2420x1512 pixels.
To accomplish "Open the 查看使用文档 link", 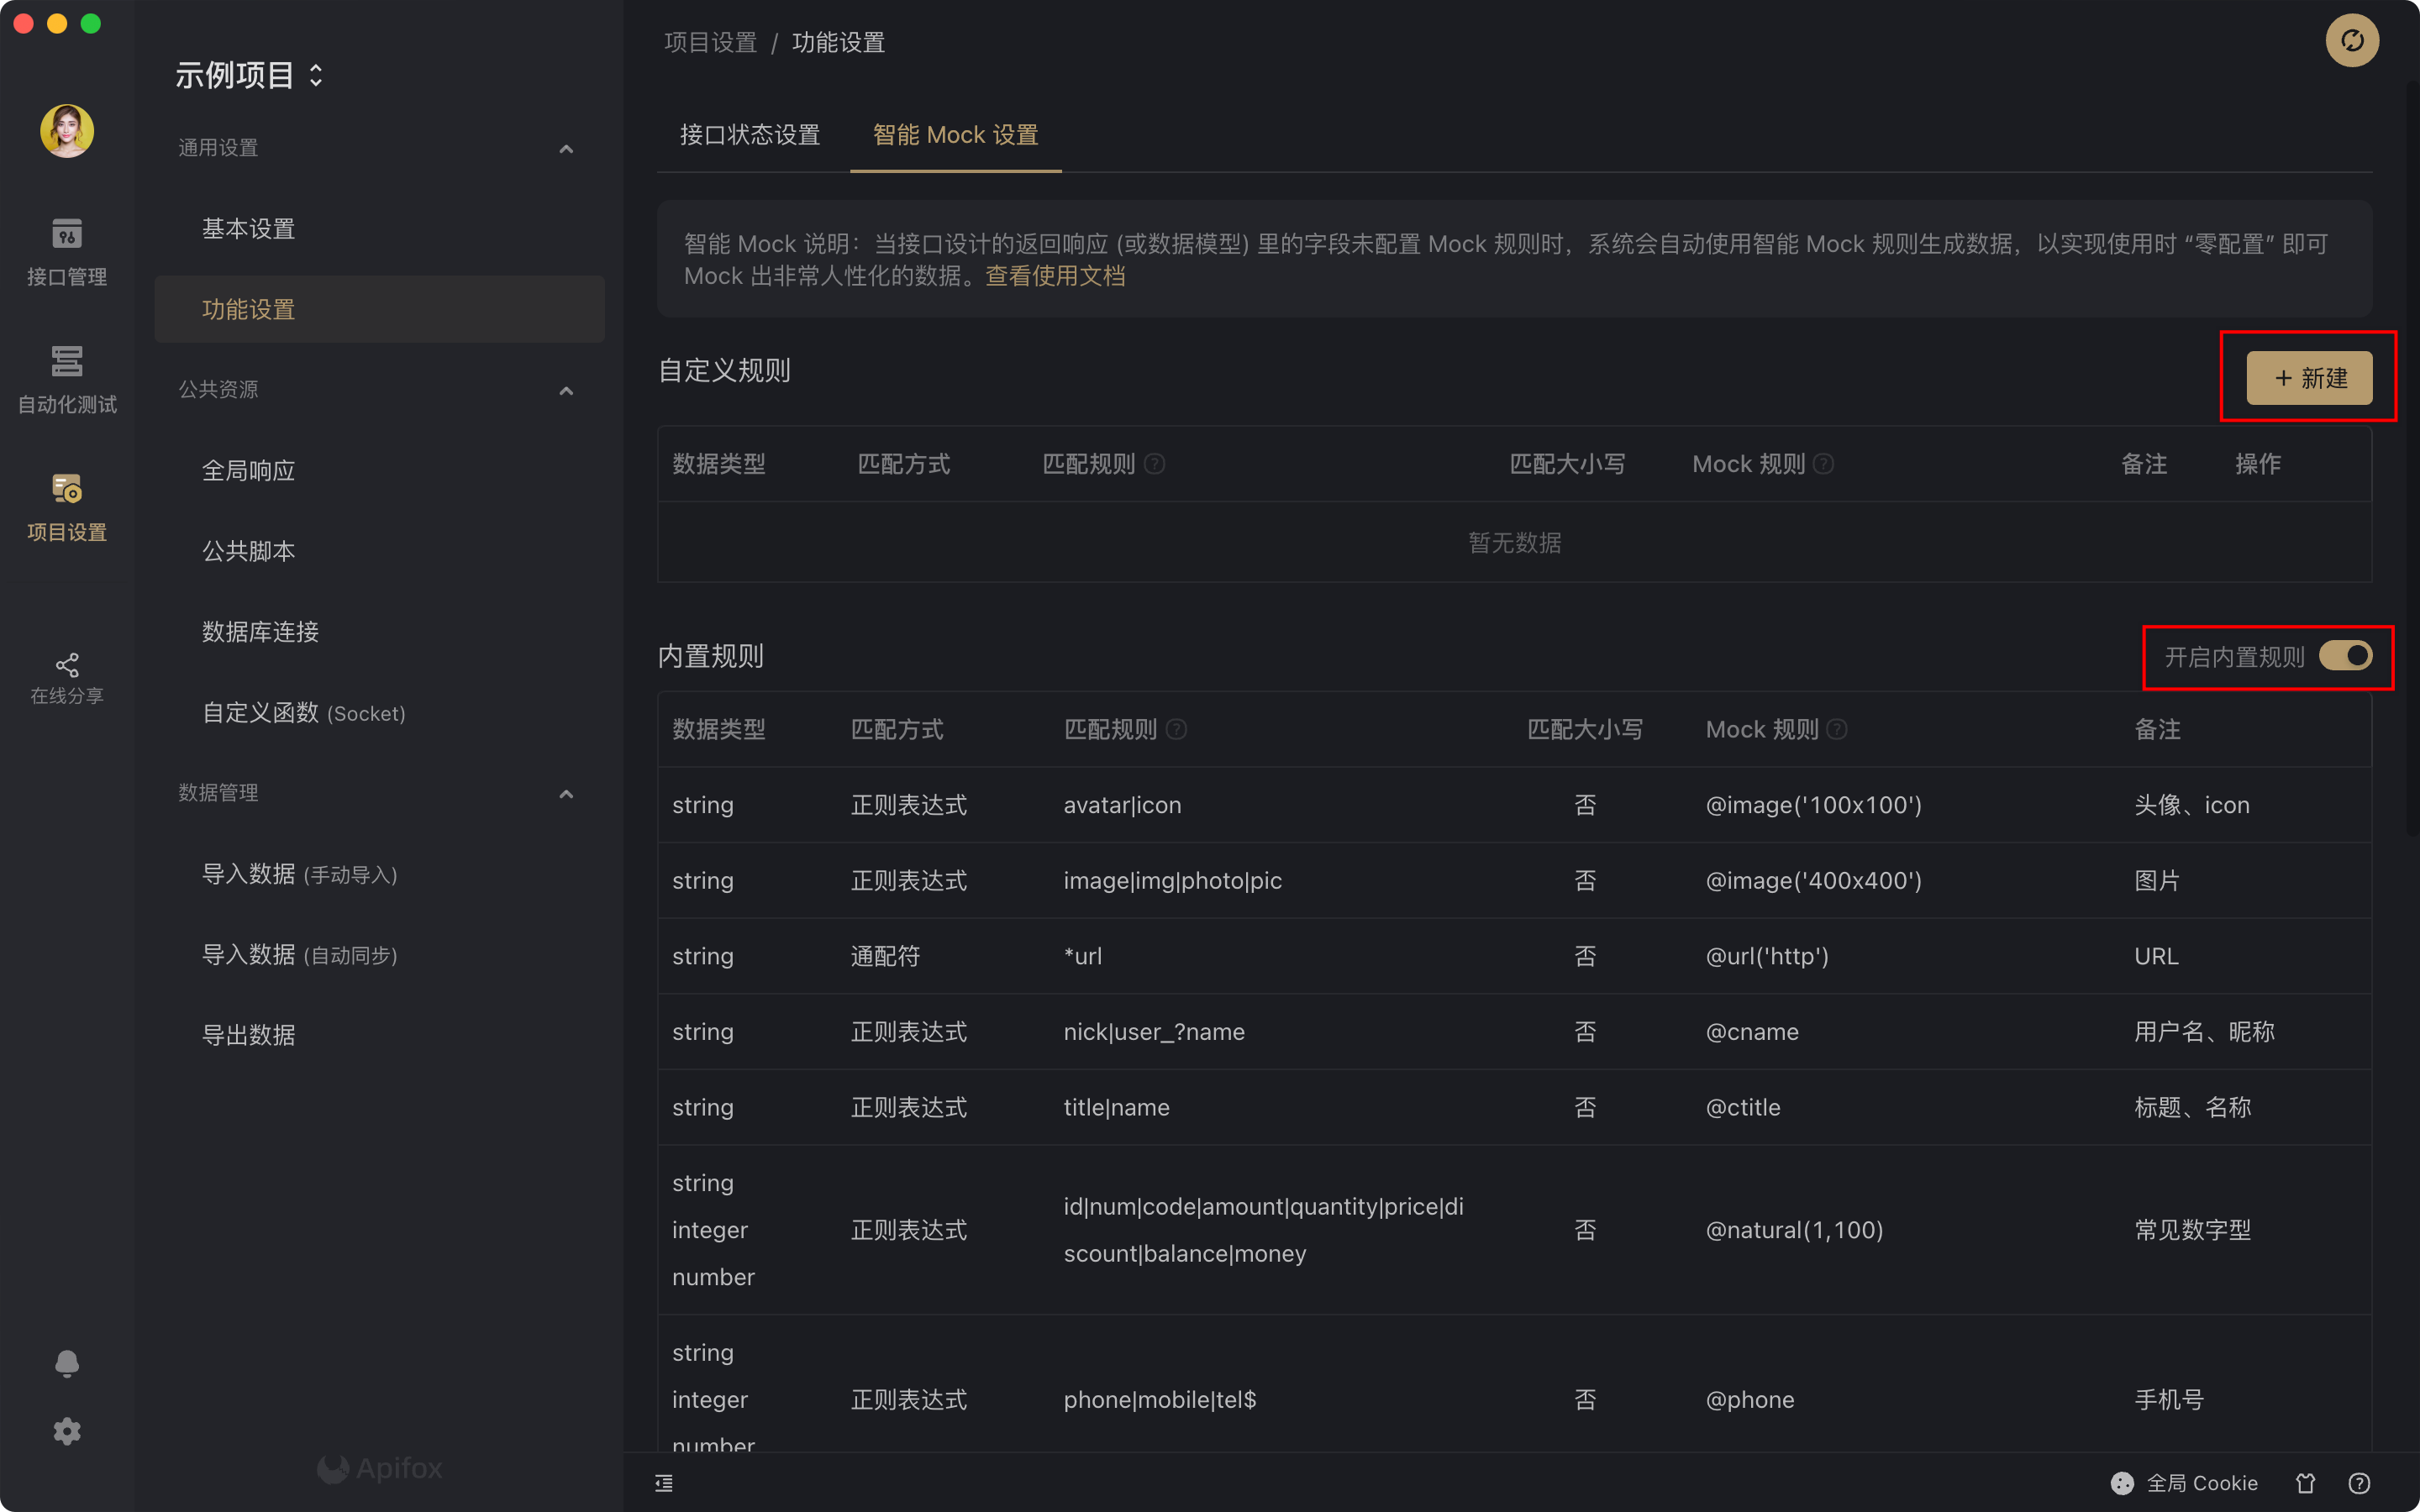I will coord(1055,276).
